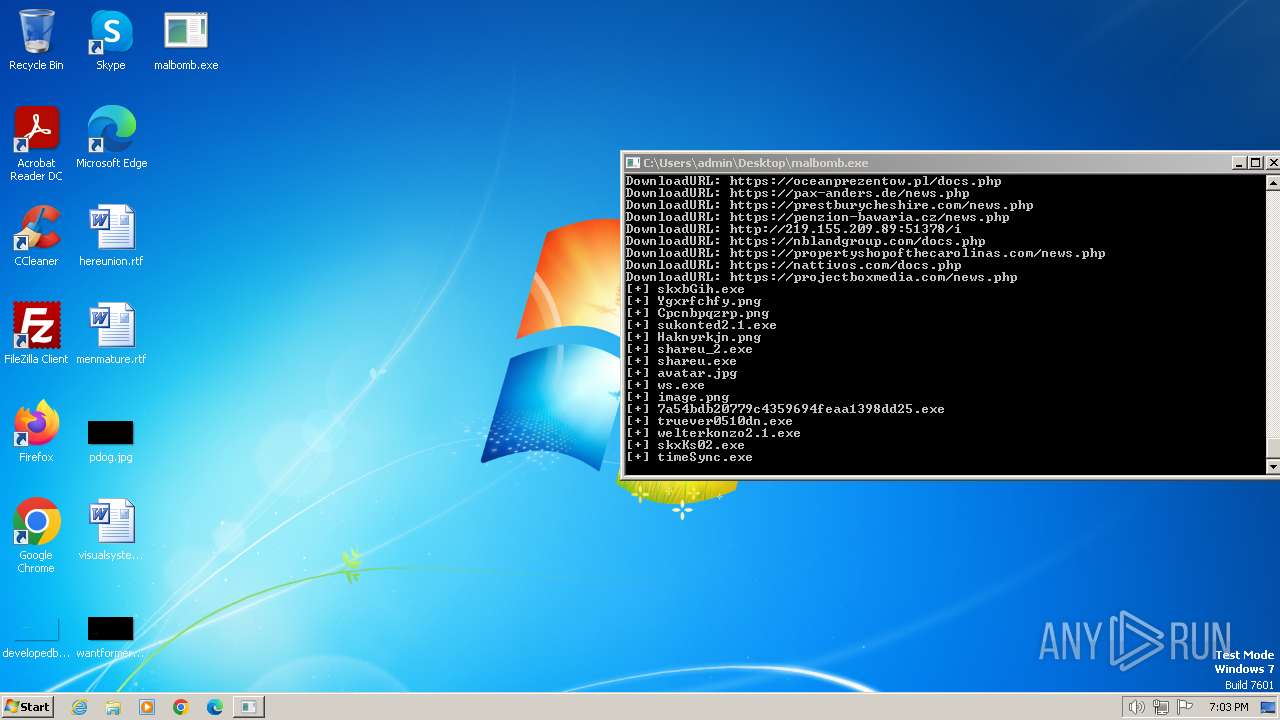
Task: Click the Cpcnbpqzrp.png console line
Action: click(x=697, y=313)
